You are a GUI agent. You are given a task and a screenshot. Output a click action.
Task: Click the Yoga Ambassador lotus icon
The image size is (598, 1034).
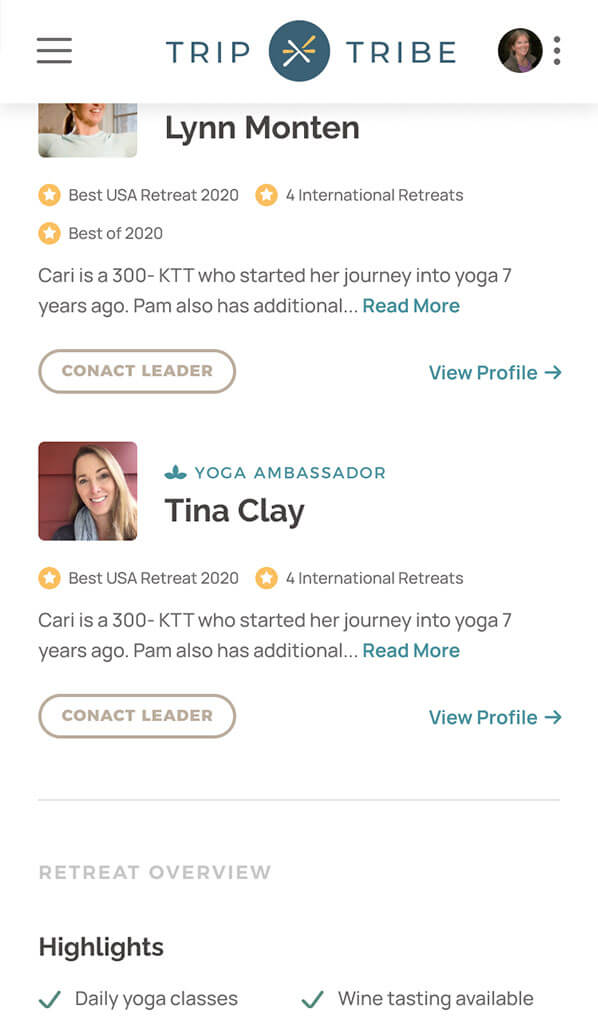coord(175,472)
